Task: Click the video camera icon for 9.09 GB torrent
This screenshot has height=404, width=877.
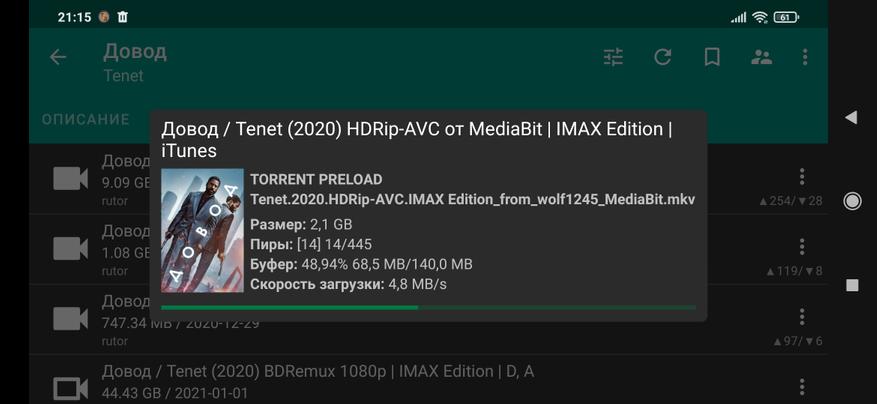Action: pyautogui.click(x=71, y=178)
